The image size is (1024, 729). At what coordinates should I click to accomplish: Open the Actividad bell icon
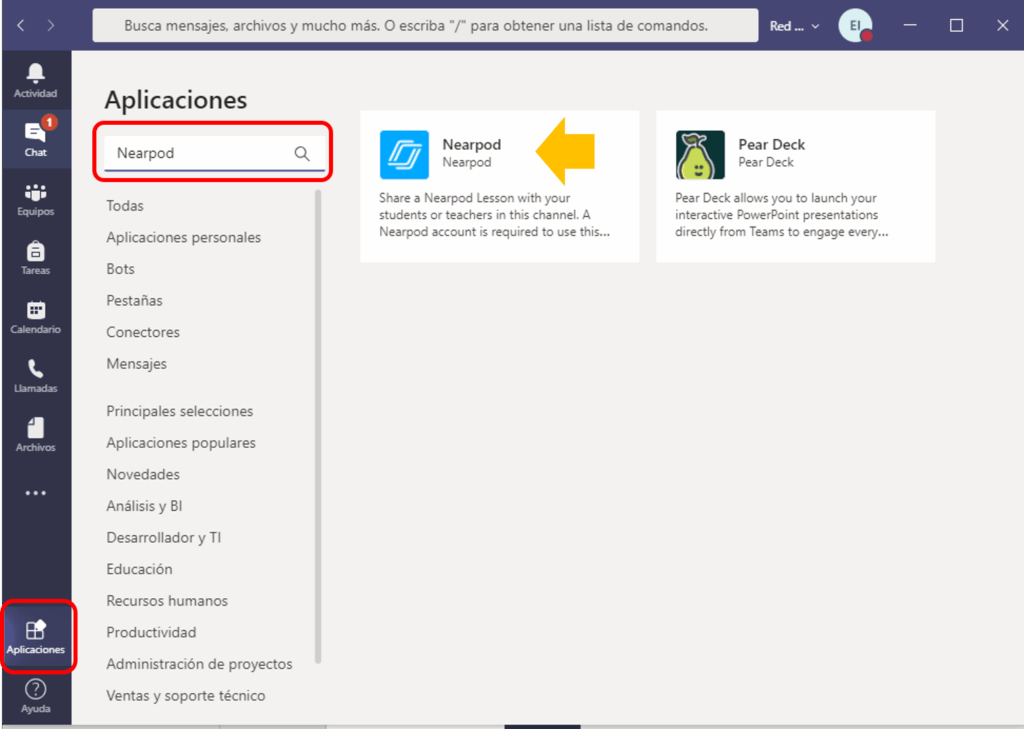(x=35, y=78)
